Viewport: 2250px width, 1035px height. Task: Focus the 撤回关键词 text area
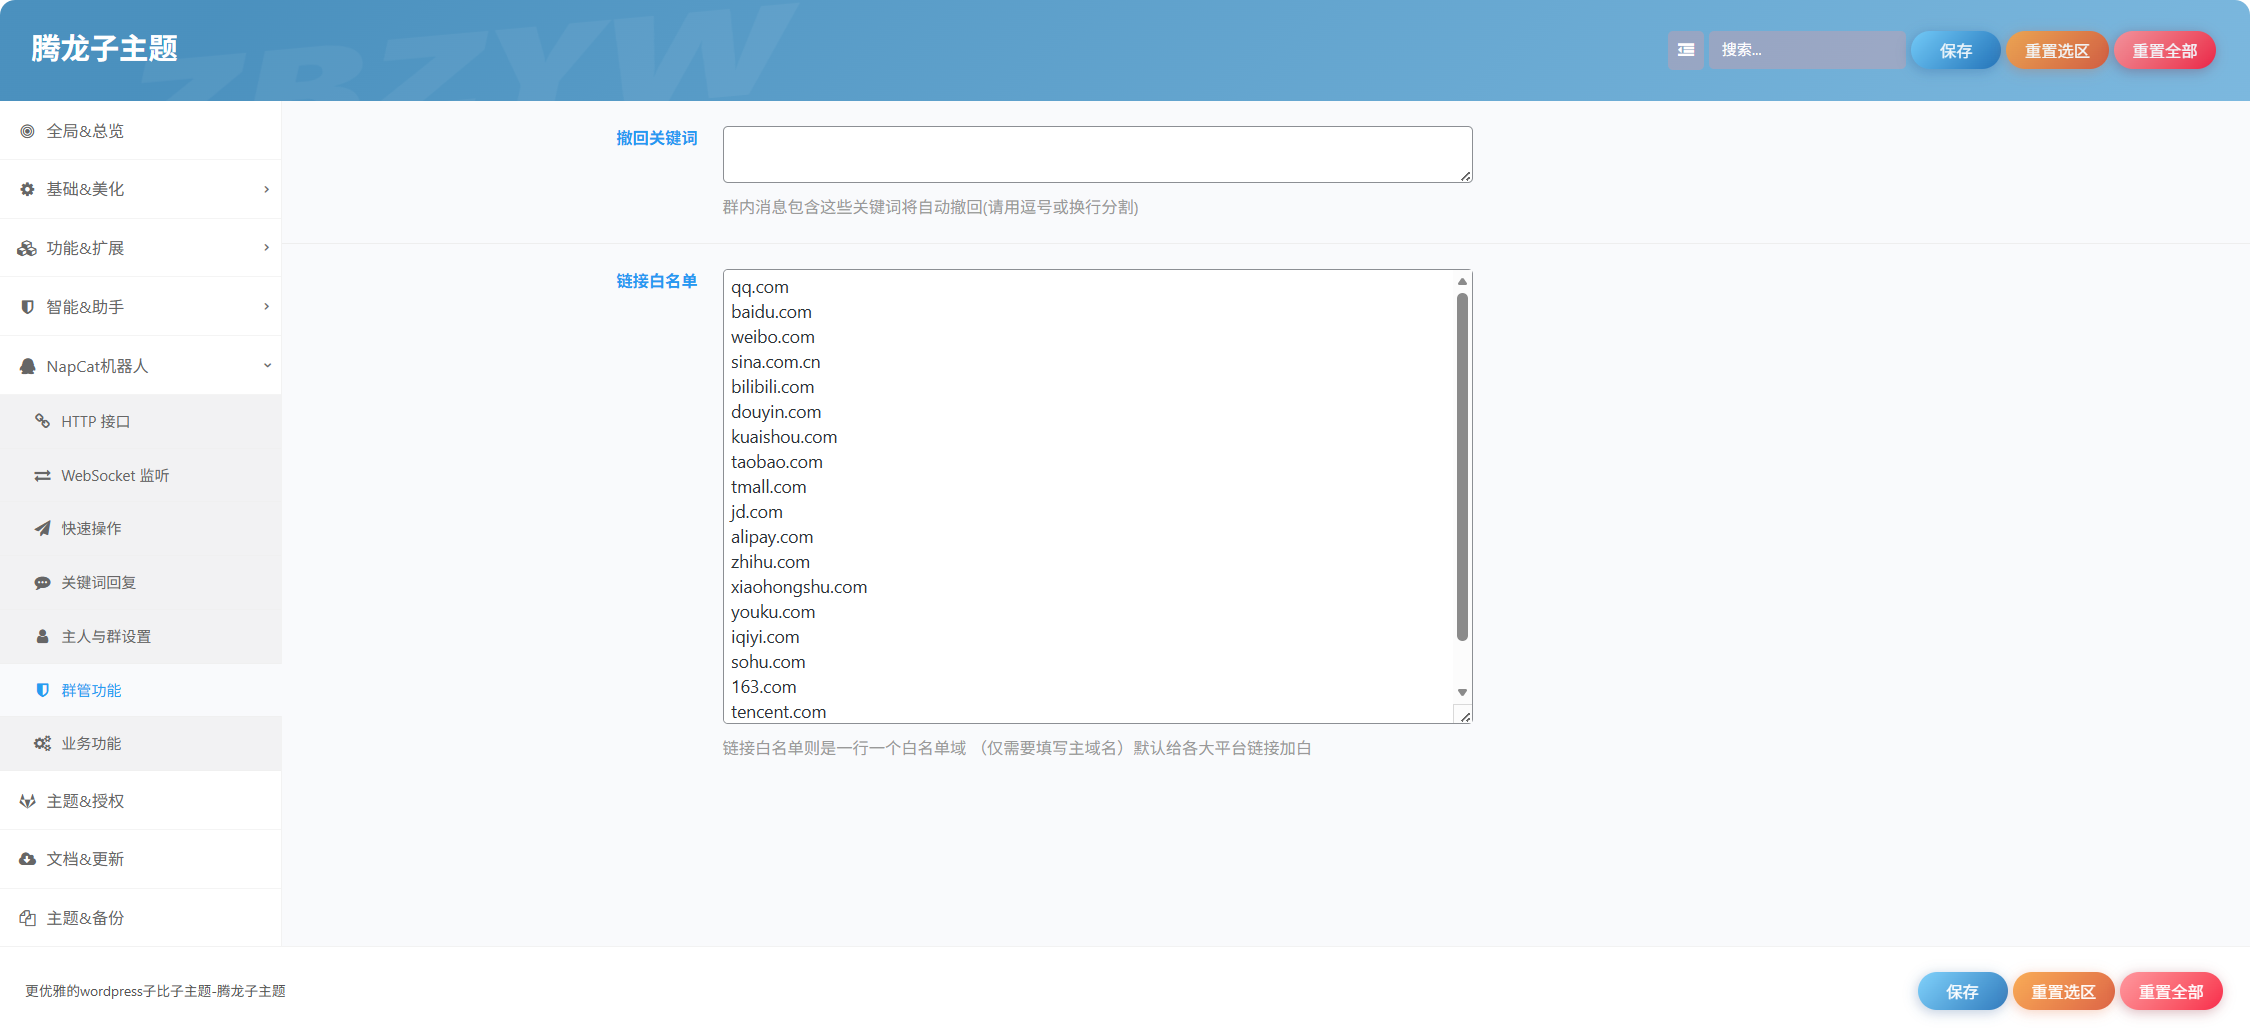coord(1097,154)
